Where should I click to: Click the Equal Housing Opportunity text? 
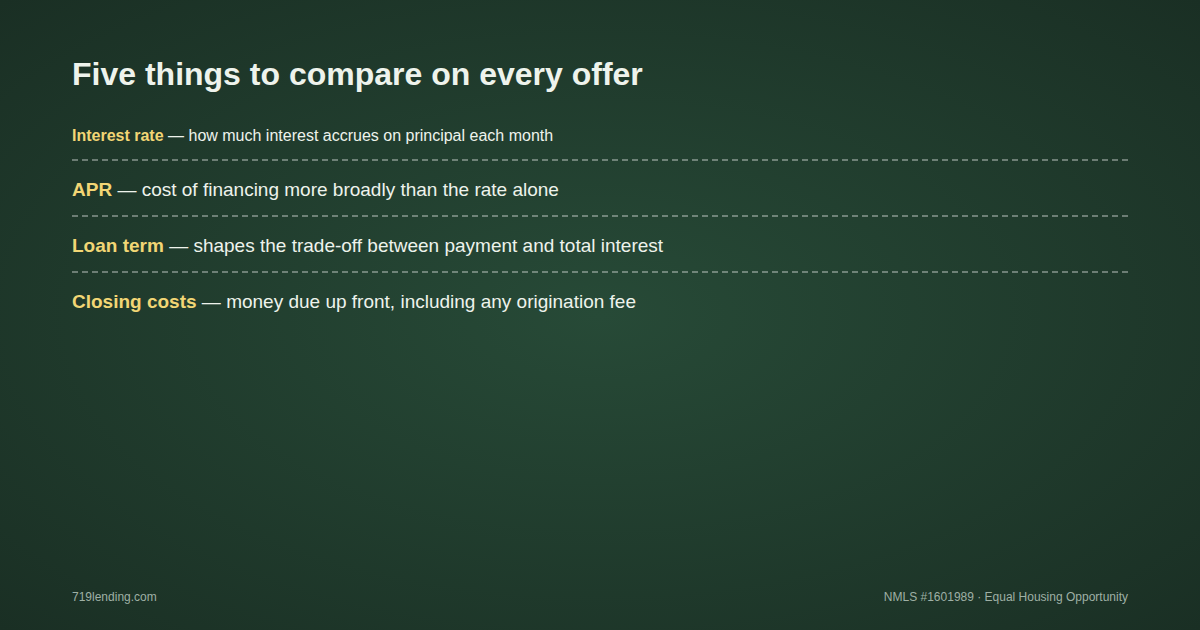pyautogui.click(x=1056, y=597)
